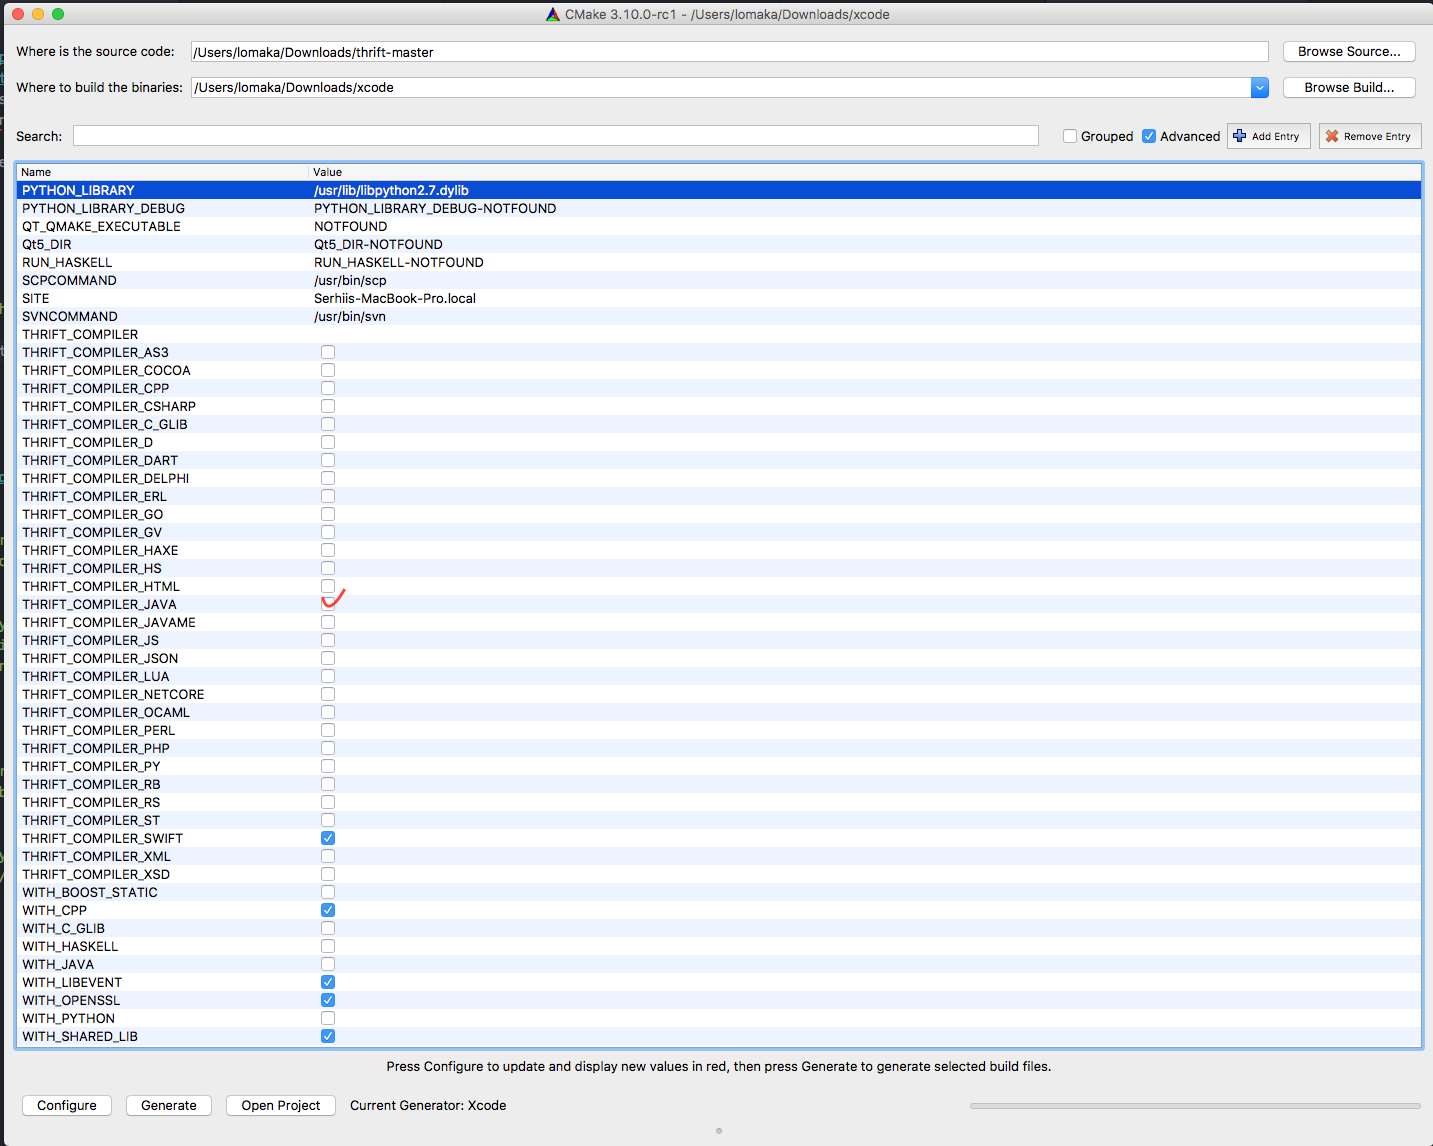
Task: Check THRIFT_COMPILER_RB checkbox
Action: [x=328, y=784]
